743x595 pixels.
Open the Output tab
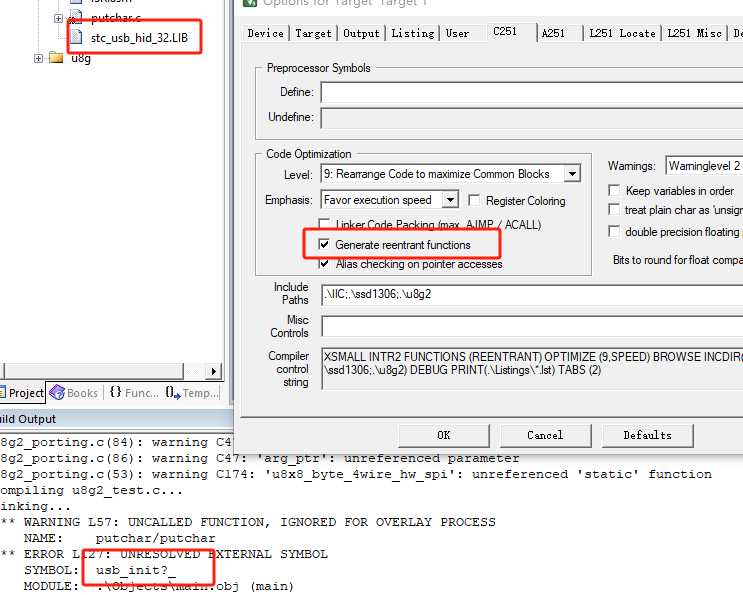361,33
